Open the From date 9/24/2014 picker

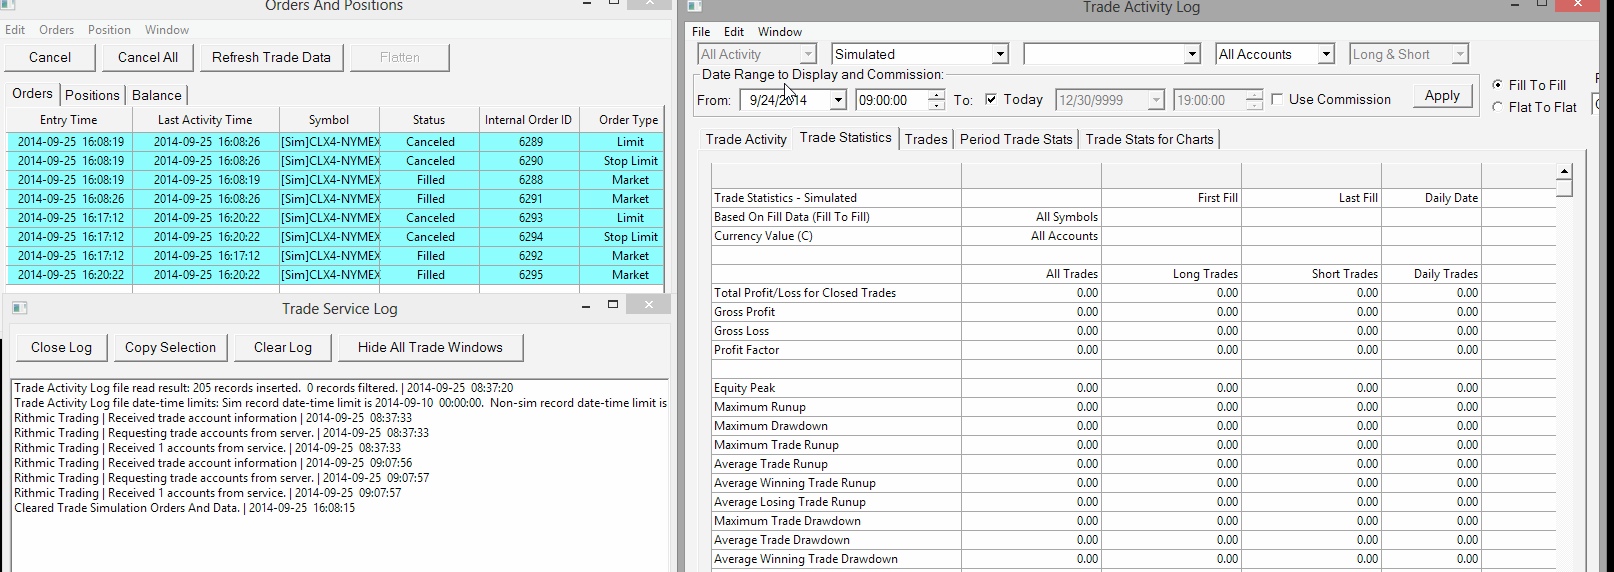click(838, 100)
